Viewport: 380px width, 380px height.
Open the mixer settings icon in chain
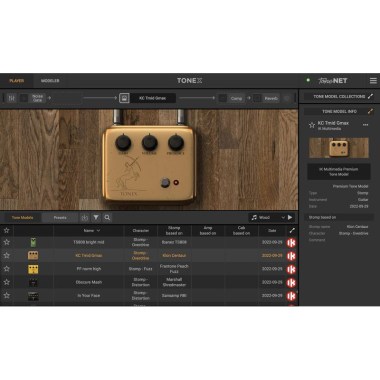[x=12, y=98]
